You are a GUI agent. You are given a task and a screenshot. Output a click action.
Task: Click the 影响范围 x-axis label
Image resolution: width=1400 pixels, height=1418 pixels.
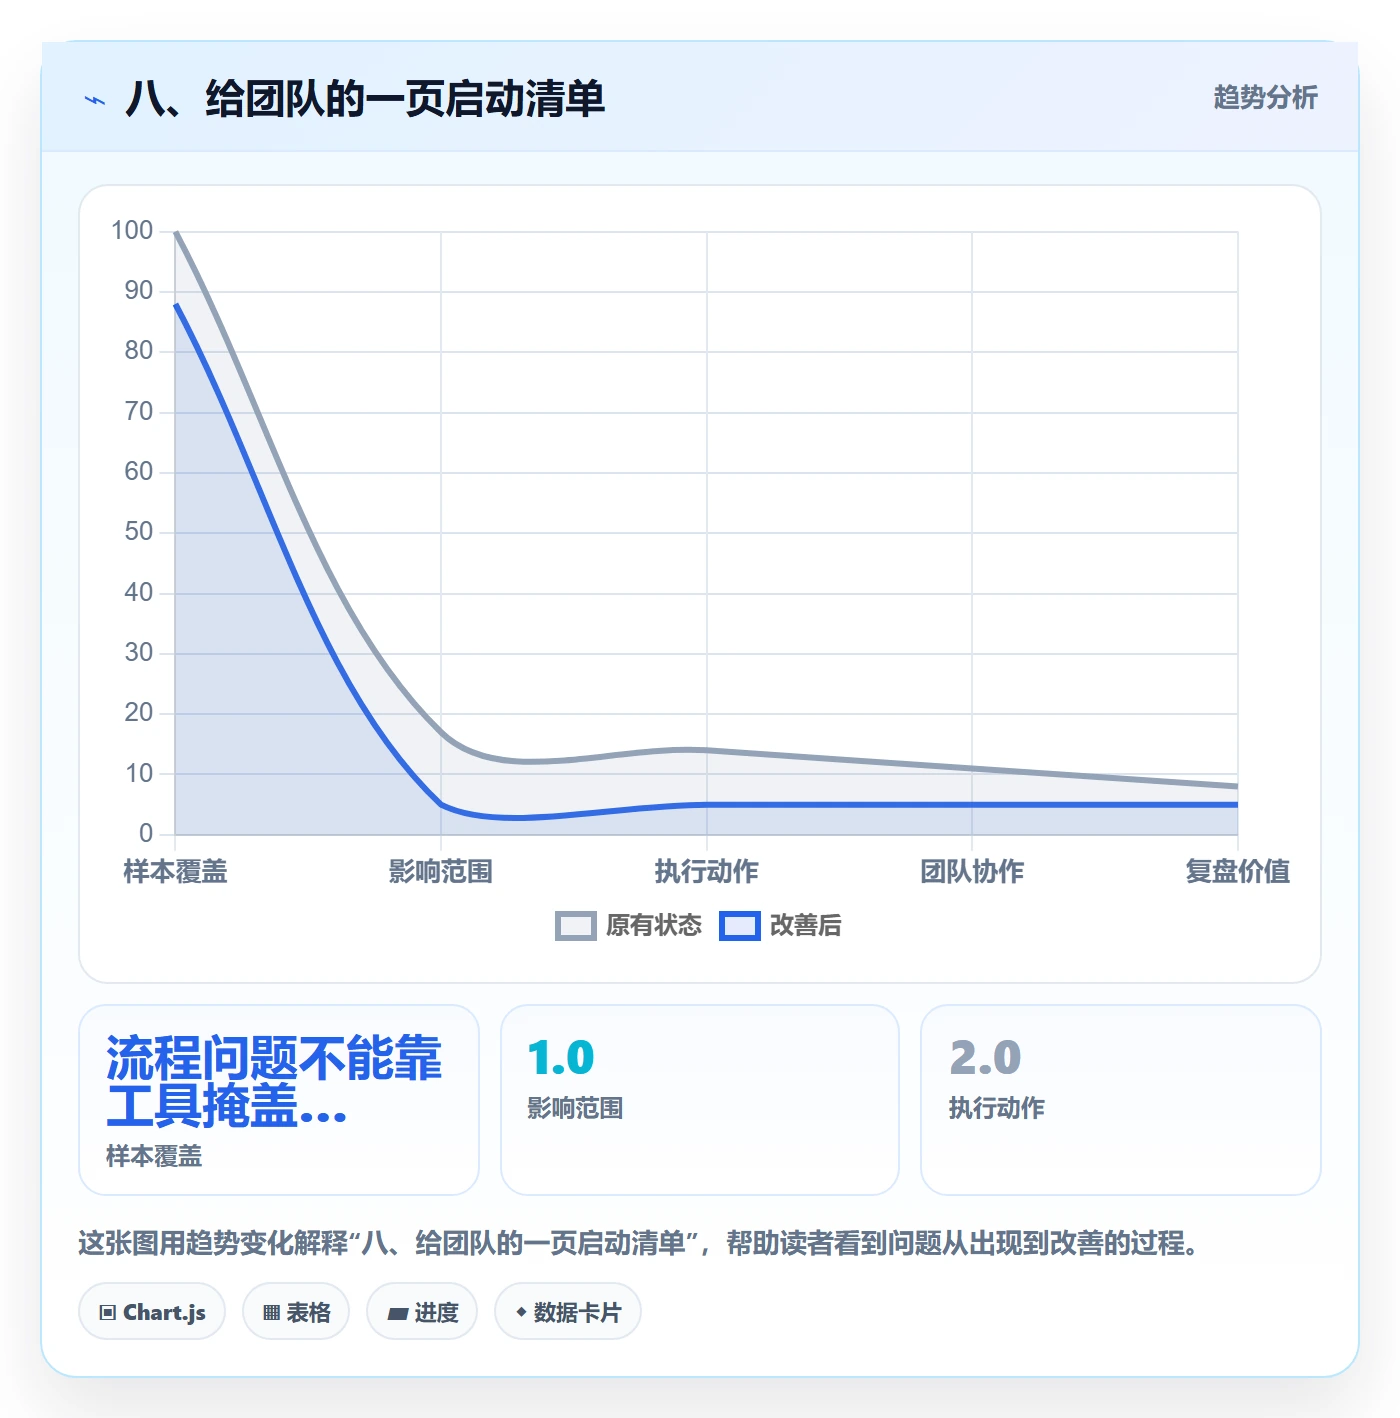coord(441,872)
